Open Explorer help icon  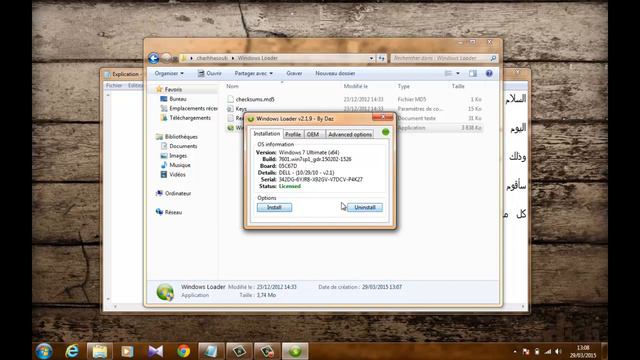[x=489, y=73]
